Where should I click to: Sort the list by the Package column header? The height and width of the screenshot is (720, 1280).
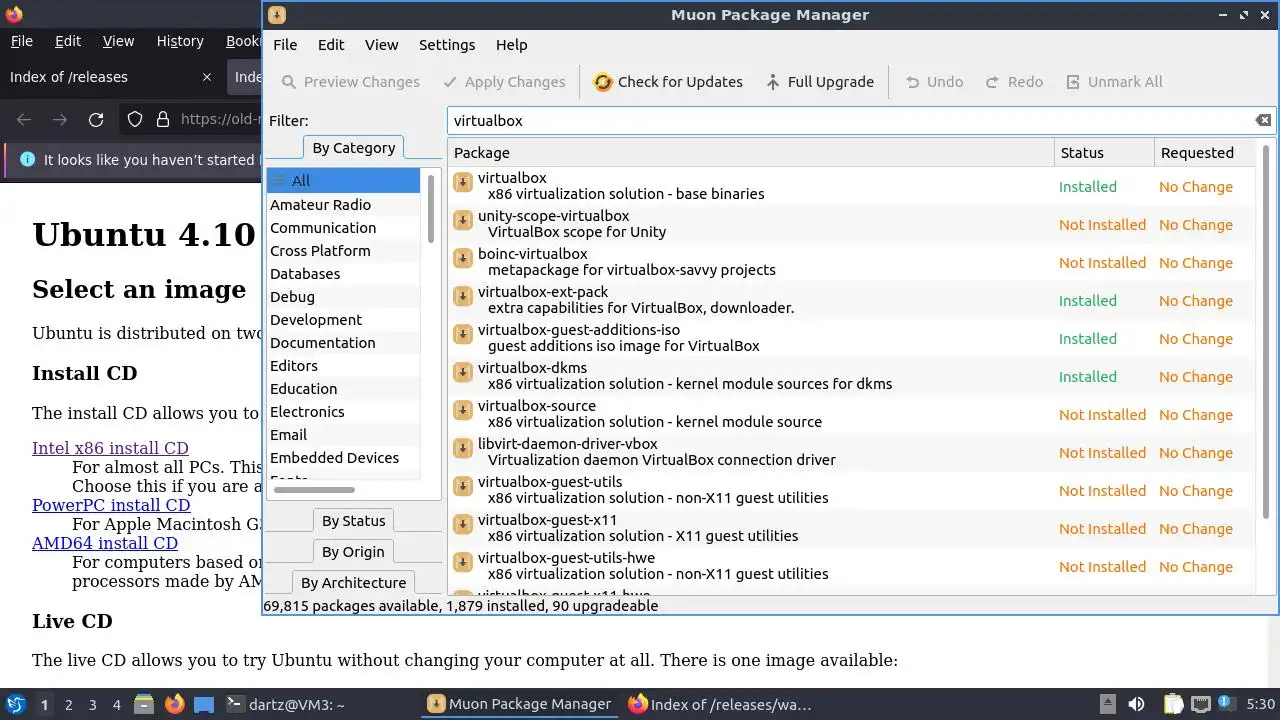pyautogui.click(x=750, y=153)
